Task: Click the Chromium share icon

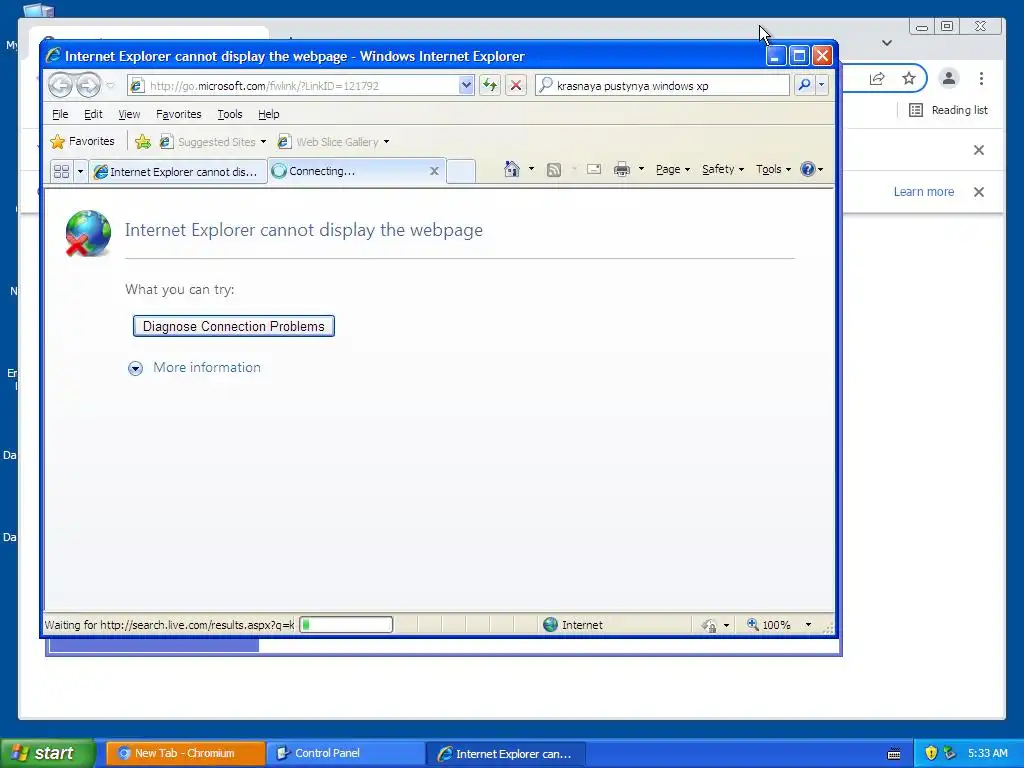Action: (877, 79)
